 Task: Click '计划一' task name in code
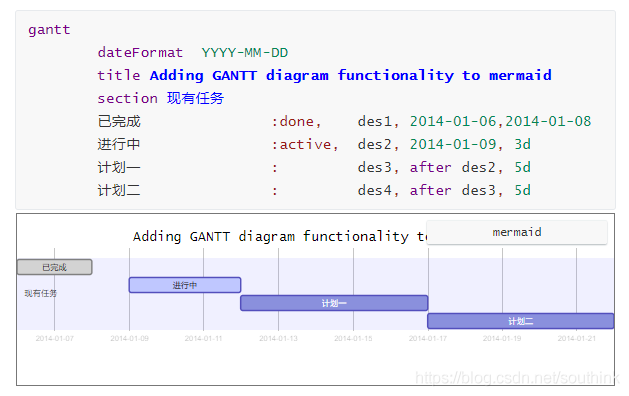(x=119, y=167)
